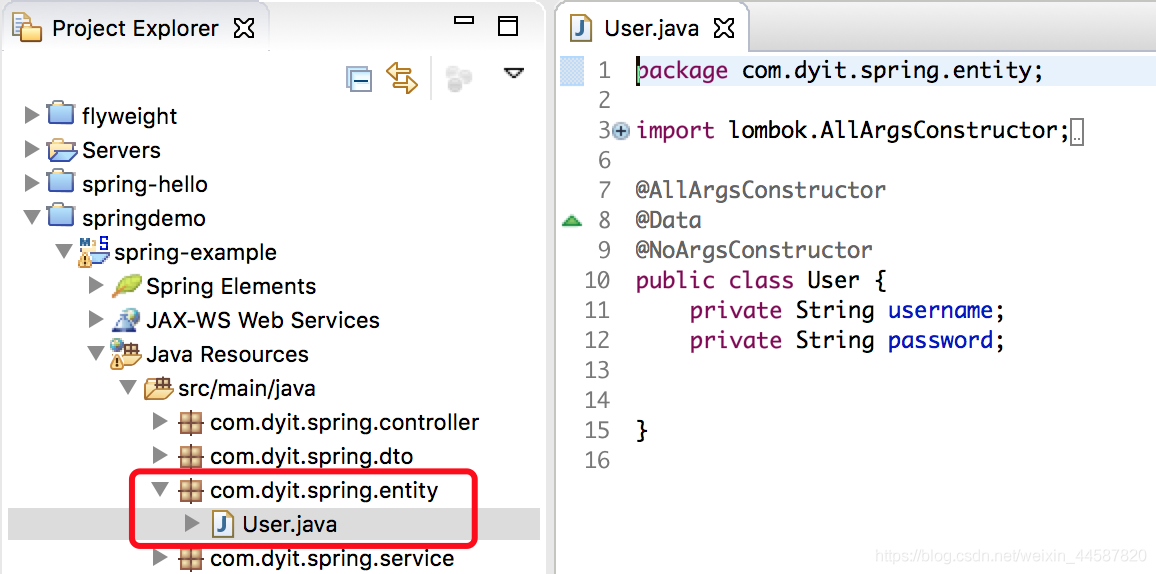Viewport: 1156px width, 574px height.
Task: Expand the Servers folder
Action: (x=32, y=150)
